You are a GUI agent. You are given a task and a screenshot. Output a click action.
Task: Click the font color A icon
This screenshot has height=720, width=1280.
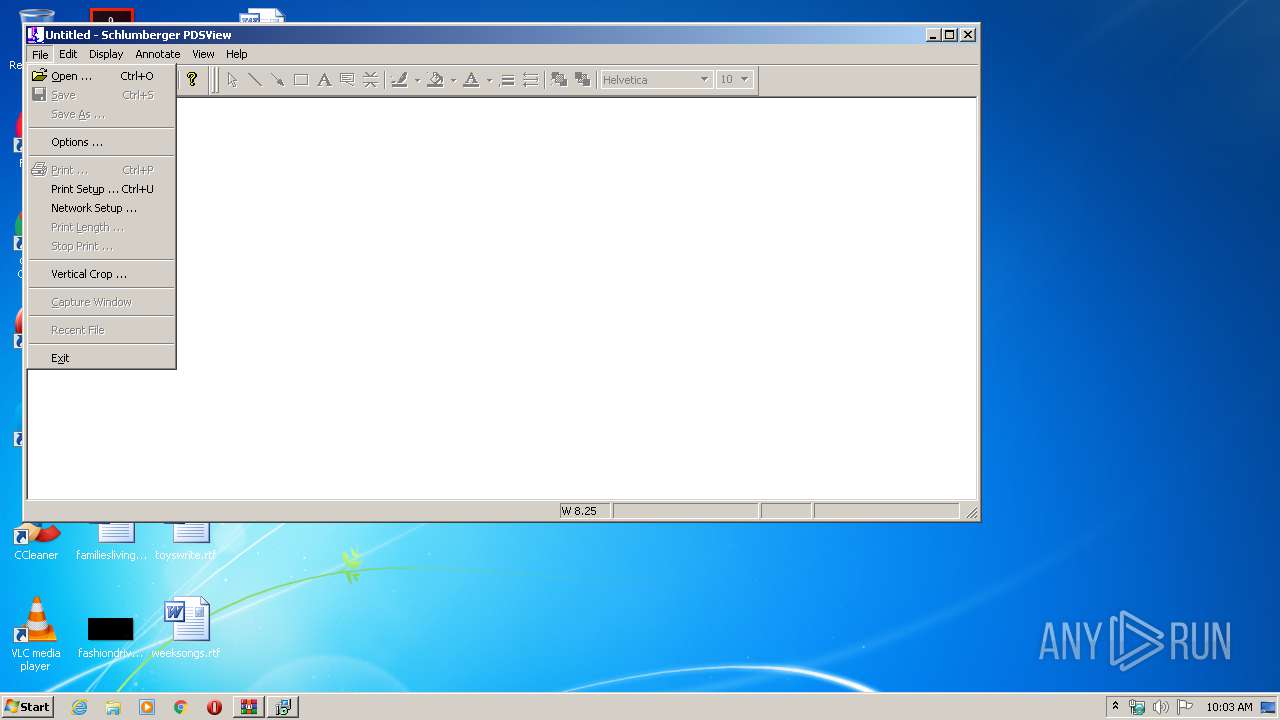471,79
